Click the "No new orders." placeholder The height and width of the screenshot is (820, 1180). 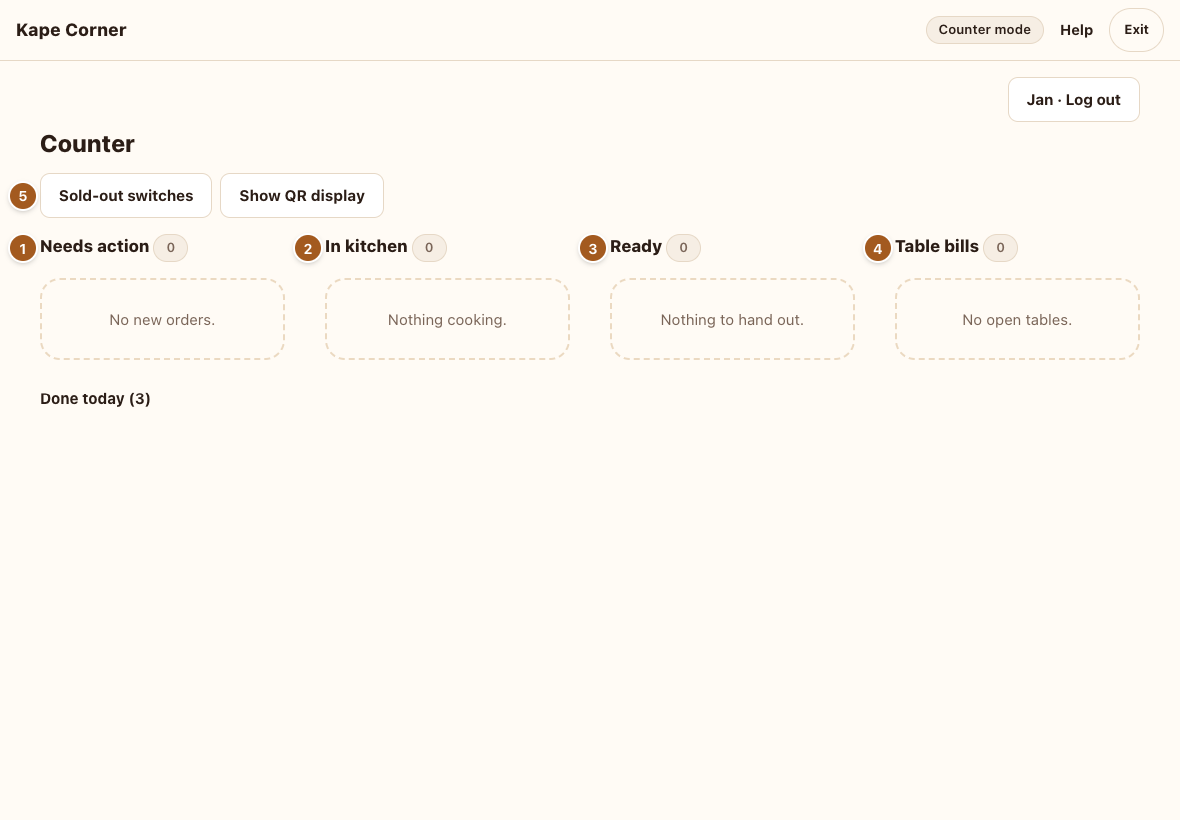(163, 320)
